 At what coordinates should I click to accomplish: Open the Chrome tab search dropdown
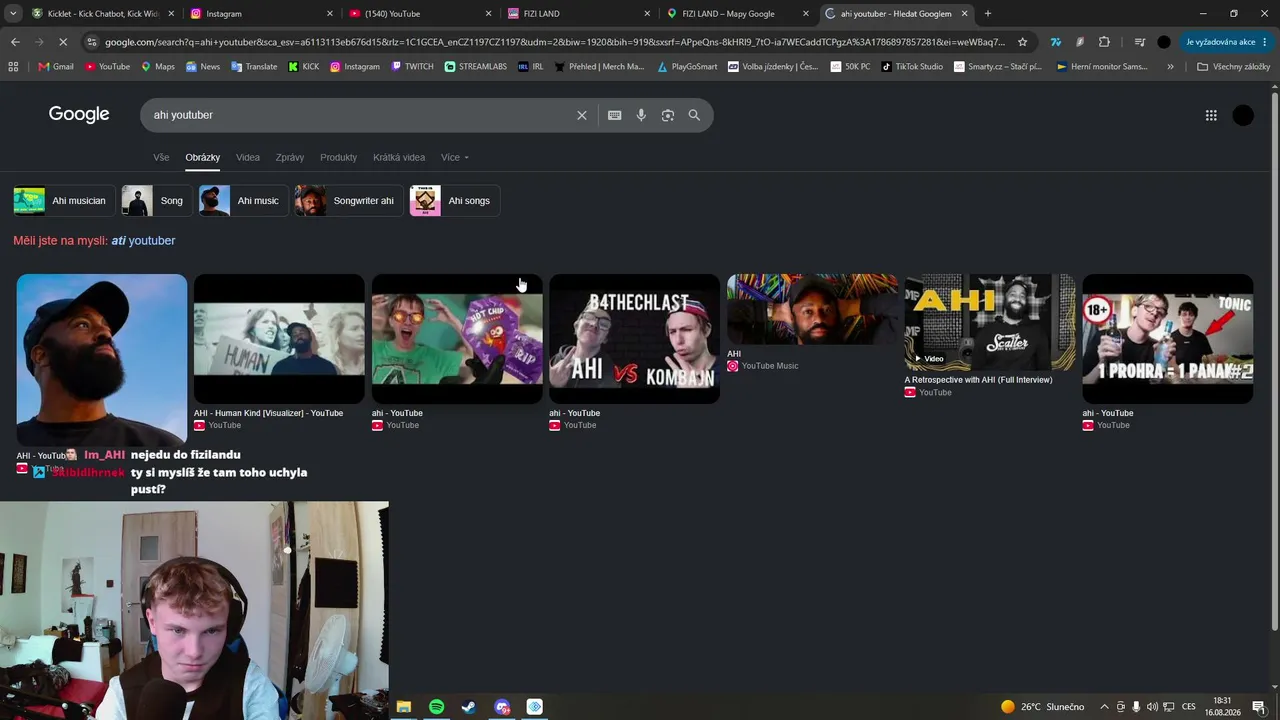coord(12,14)
